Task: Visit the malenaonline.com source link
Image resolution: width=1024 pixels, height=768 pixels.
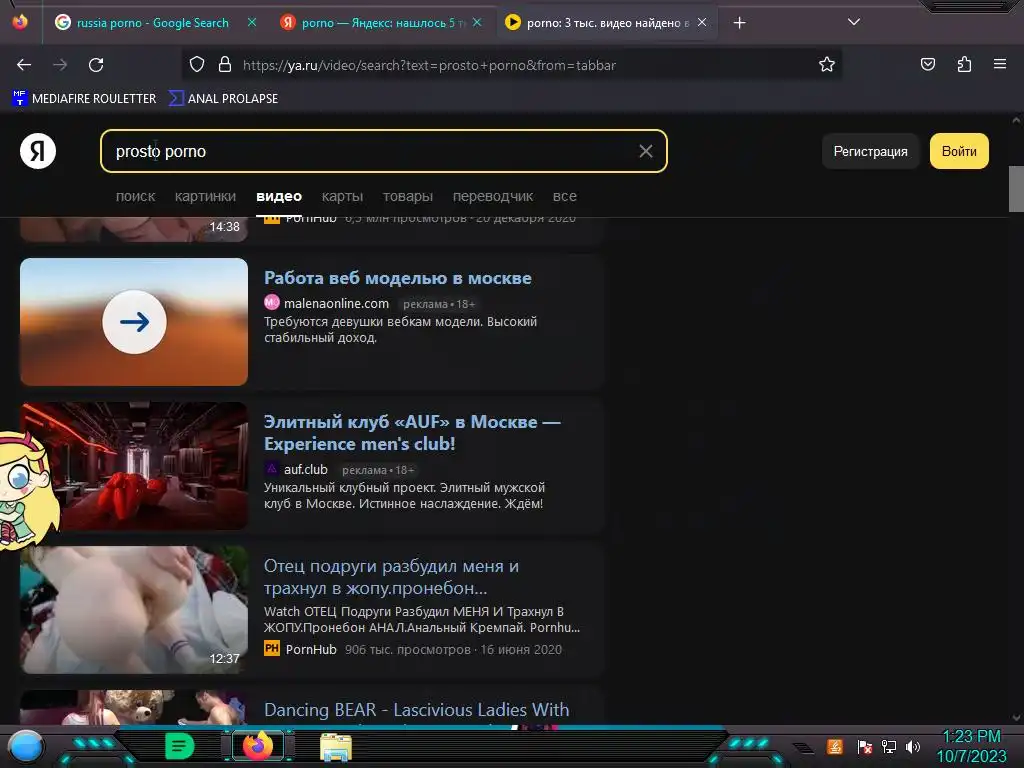Action: click(x=336, y=304)
